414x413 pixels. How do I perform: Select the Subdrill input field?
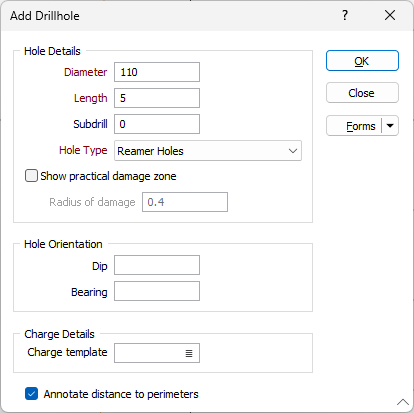157,124
